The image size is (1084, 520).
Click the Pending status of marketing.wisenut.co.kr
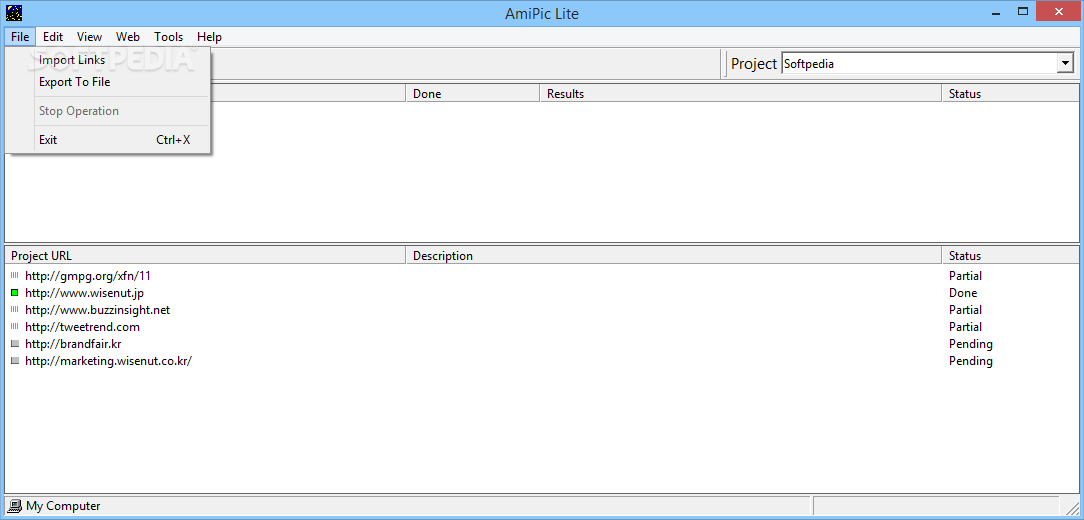click(x=971, y=361)
